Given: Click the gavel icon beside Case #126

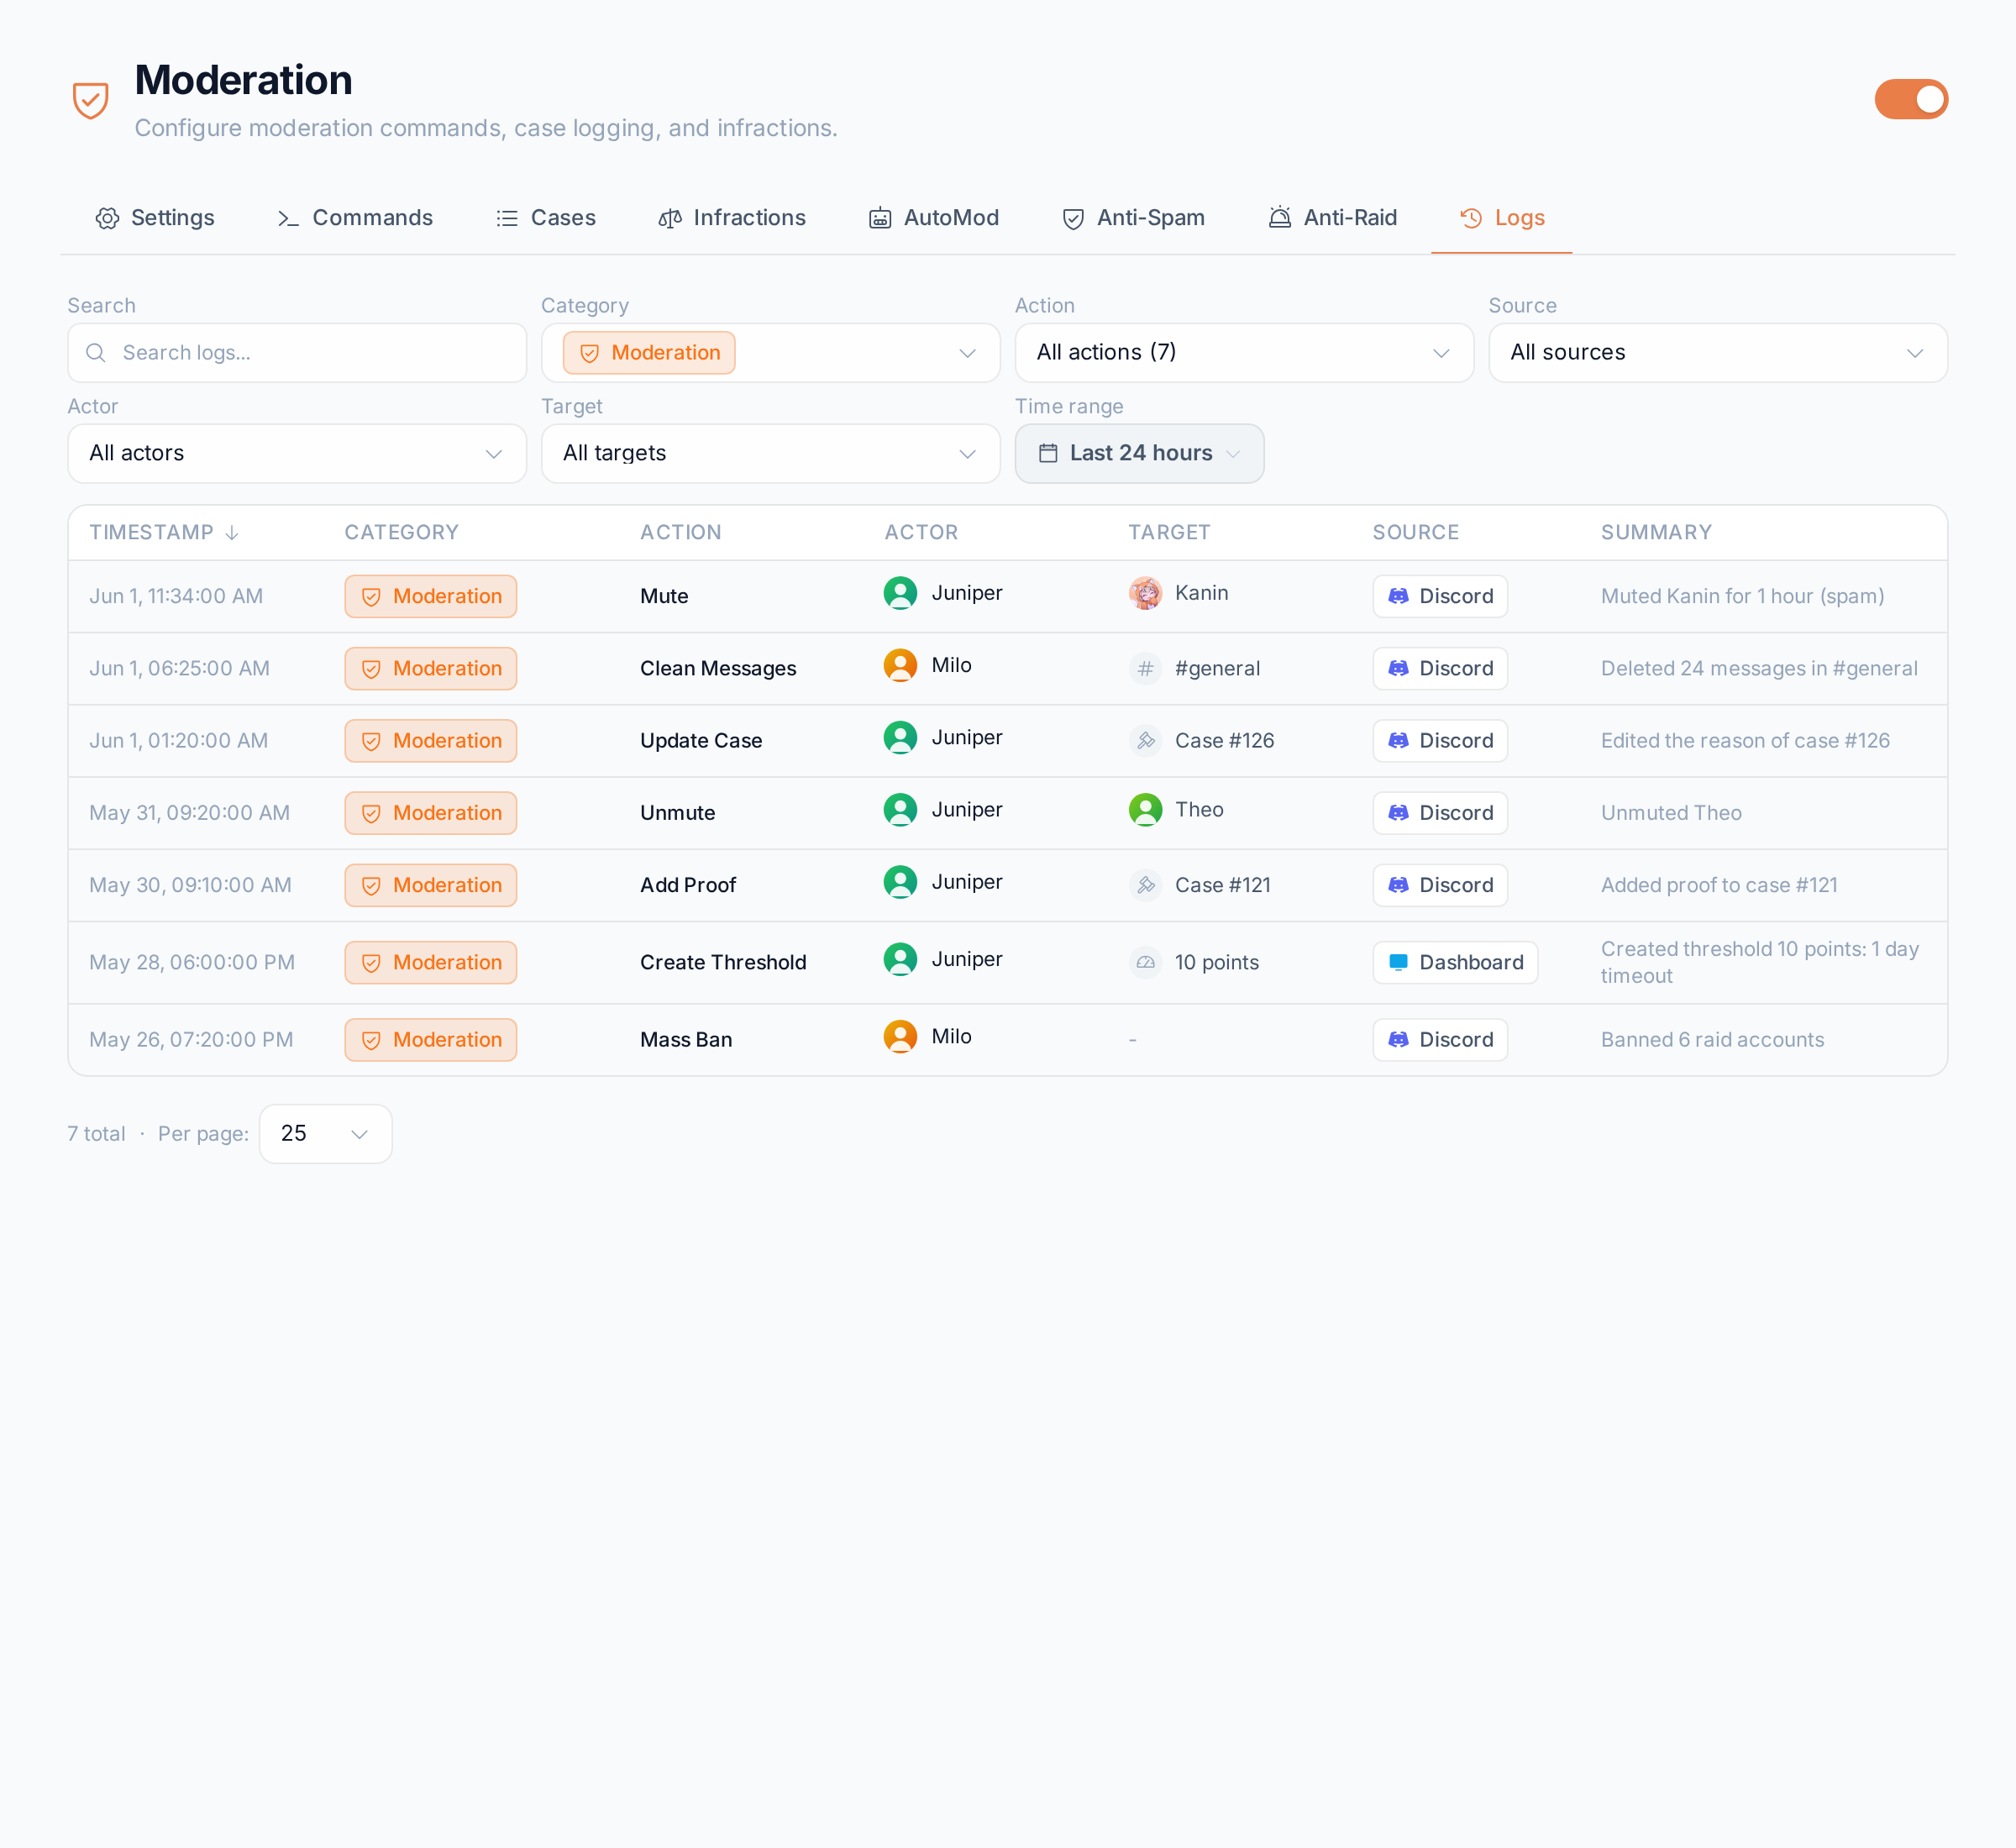Looking at the screenshot, I should coord(1145,740).
